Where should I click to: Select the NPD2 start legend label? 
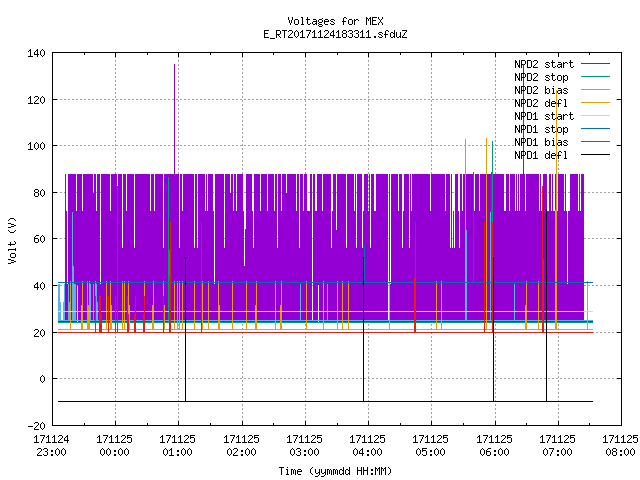coord(544,64)
